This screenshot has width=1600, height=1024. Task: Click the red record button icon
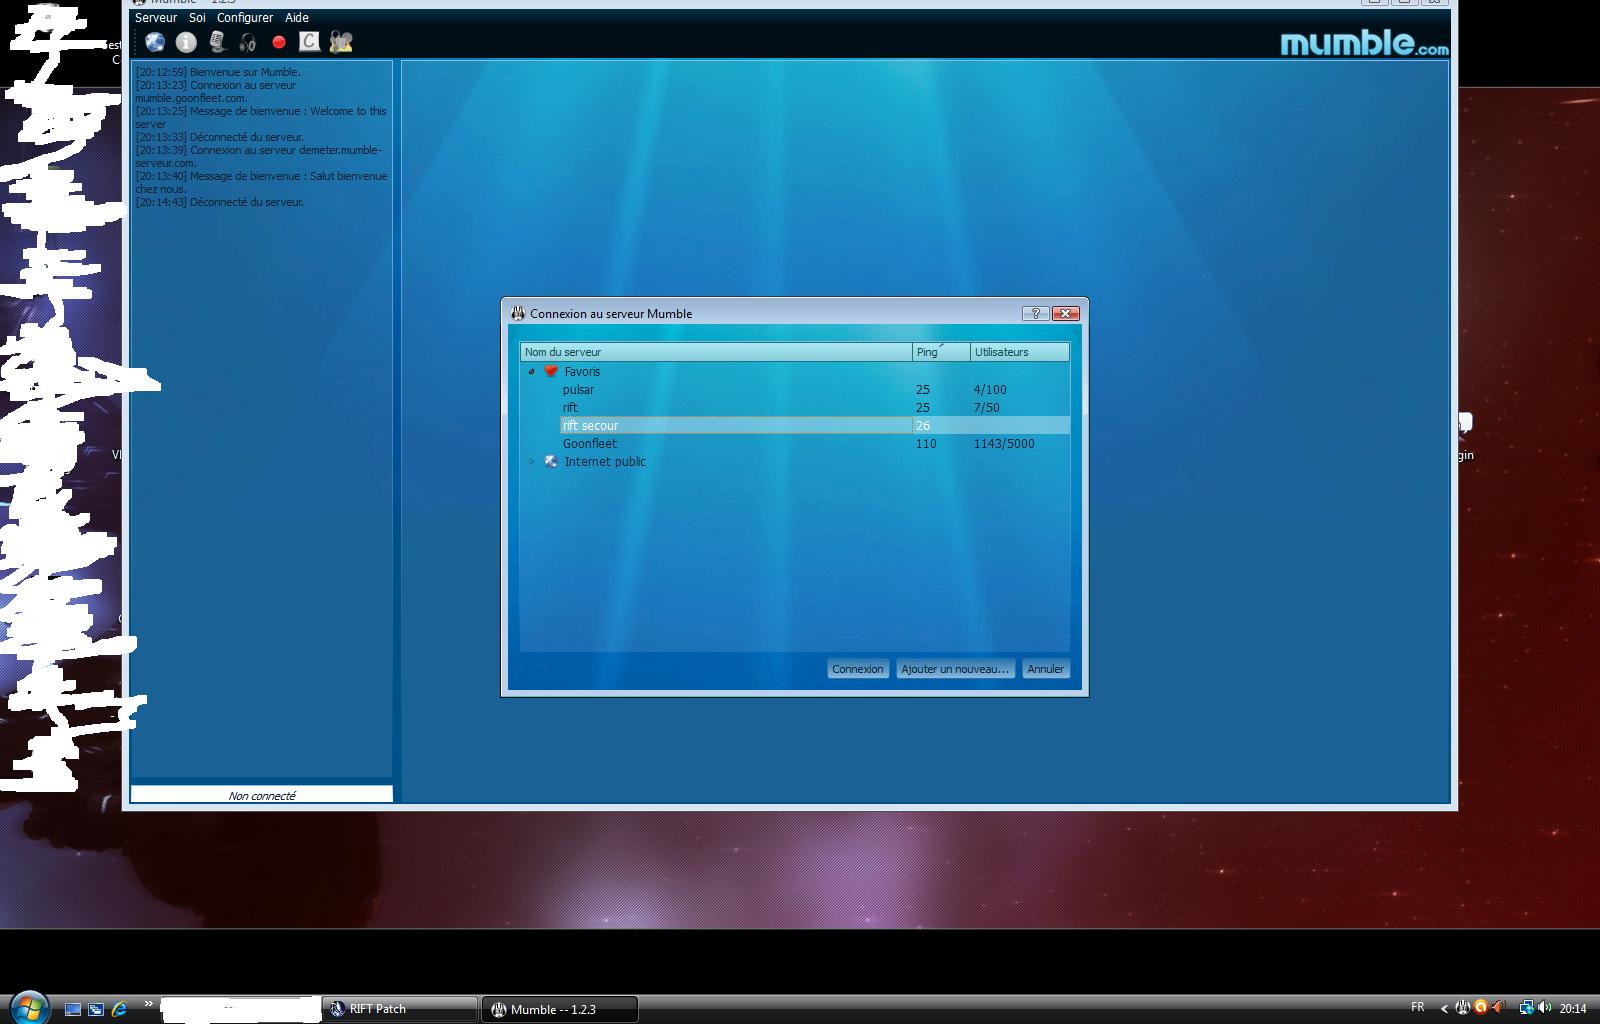[279, 42]
